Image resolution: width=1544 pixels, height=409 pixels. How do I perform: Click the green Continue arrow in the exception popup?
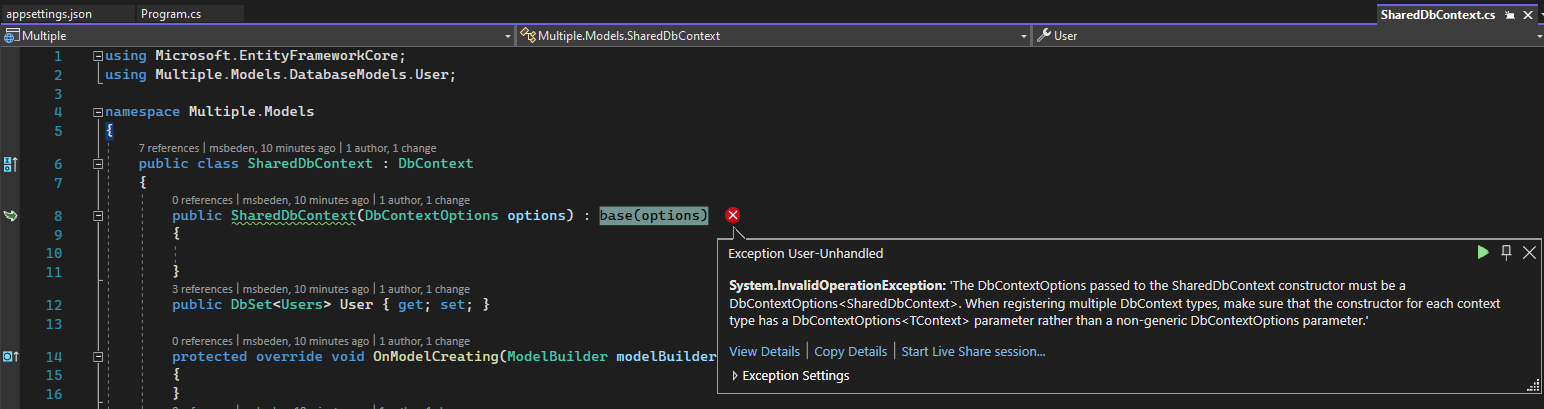pos(1483,253)
